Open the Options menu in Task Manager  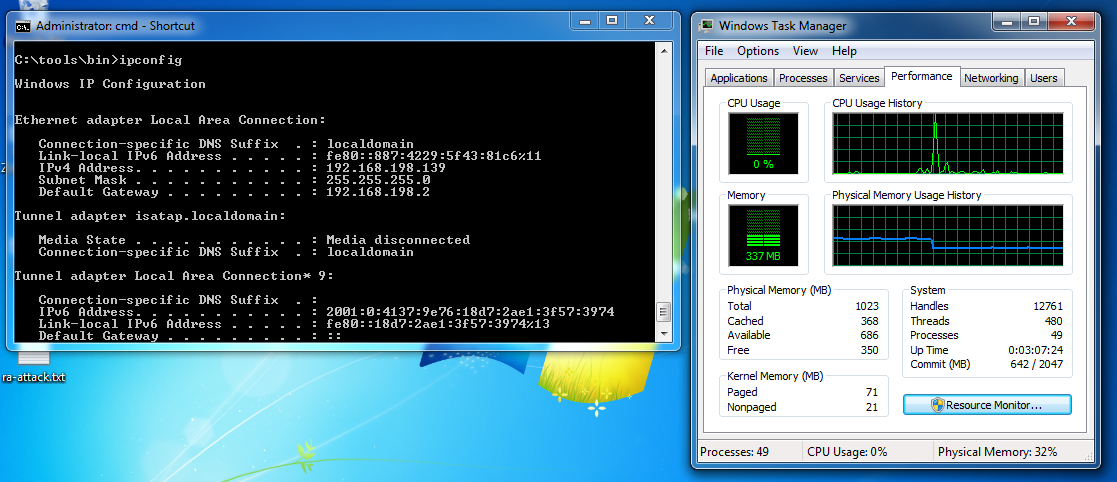(758, 51)
